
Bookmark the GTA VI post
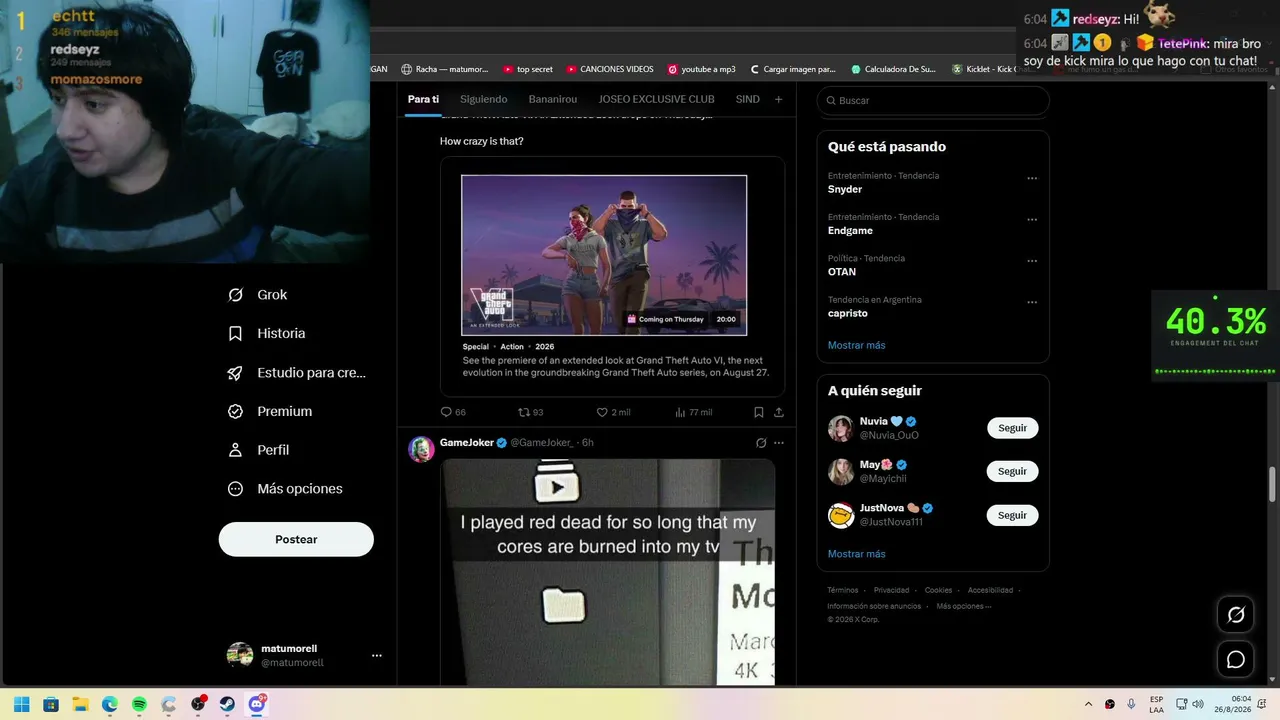coord(759,412)
